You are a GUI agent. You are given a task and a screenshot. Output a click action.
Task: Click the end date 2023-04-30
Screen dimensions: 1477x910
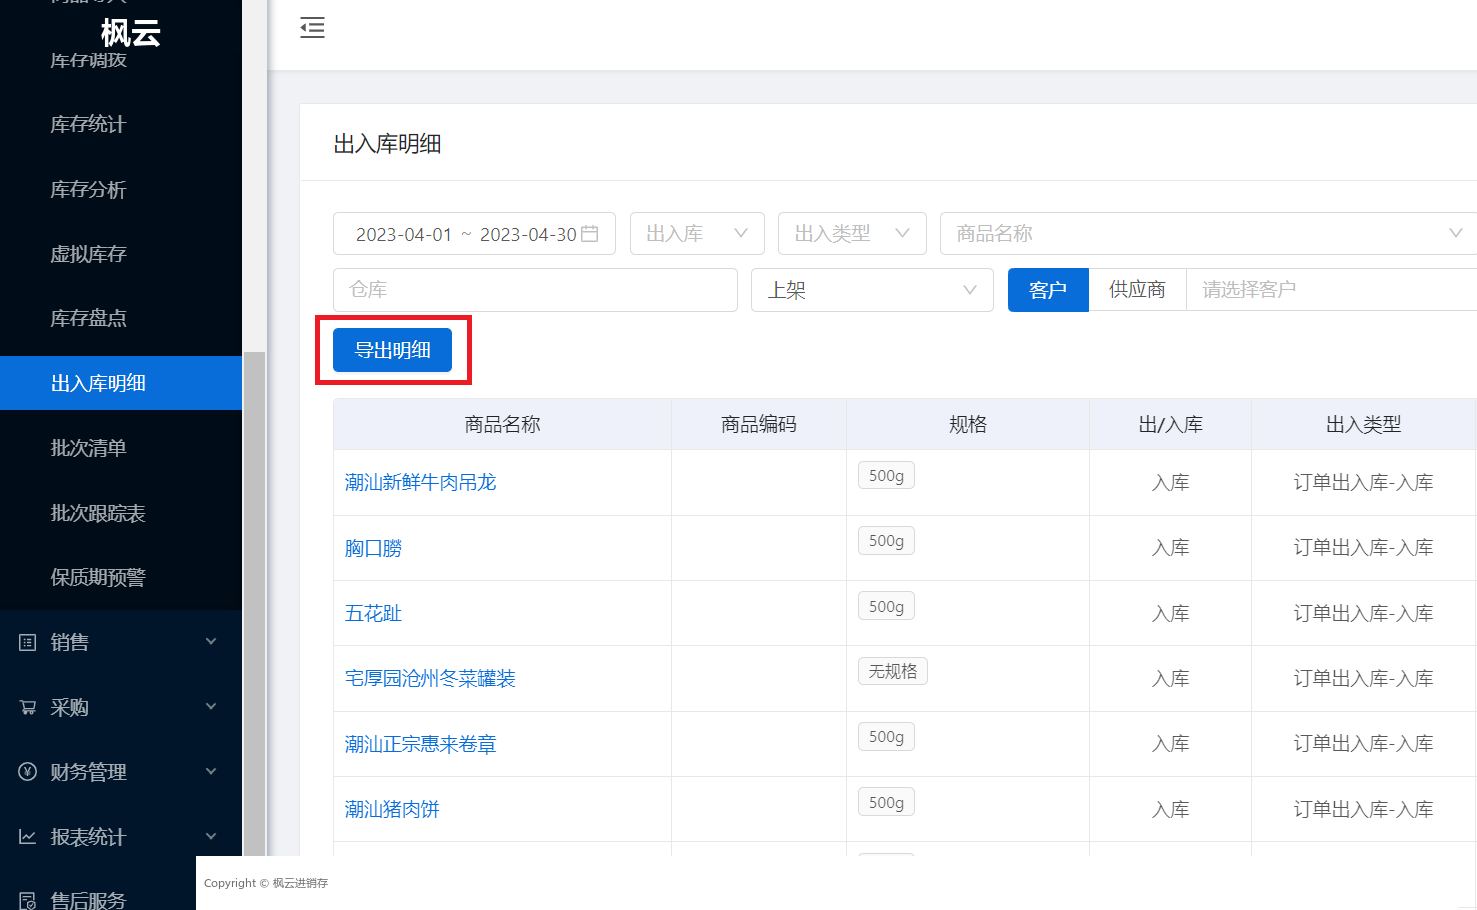point(528,235)
